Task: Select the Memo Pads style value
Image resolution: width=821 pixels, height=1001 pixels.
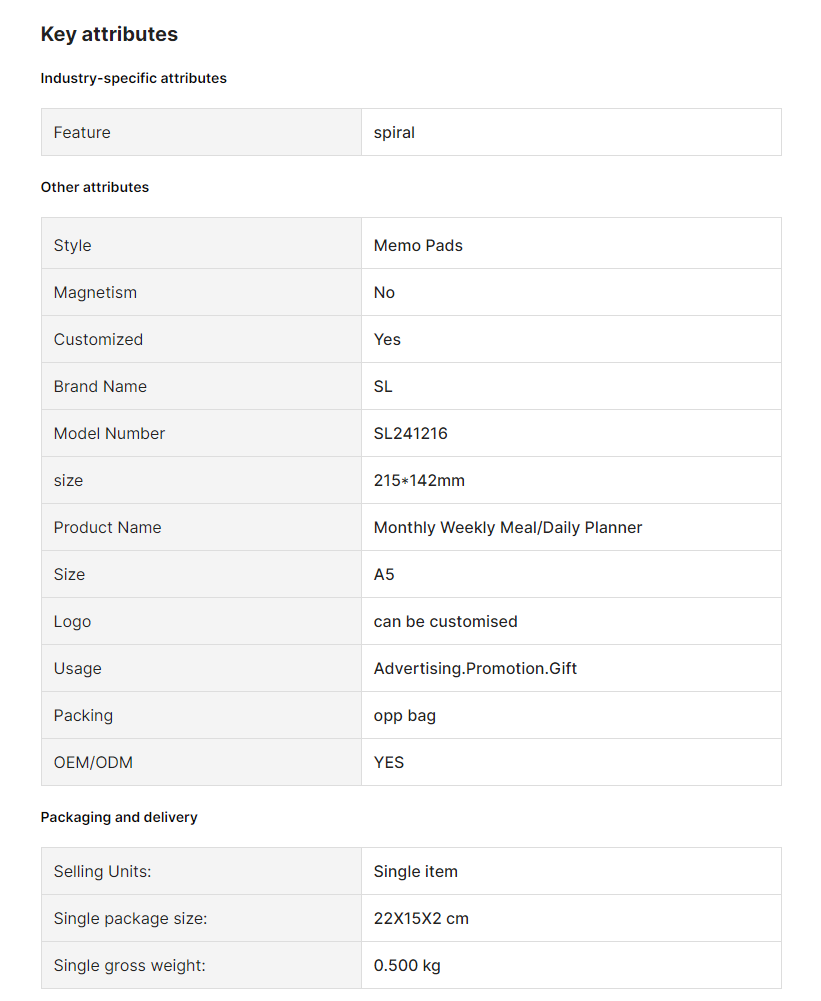Action: 418,245
